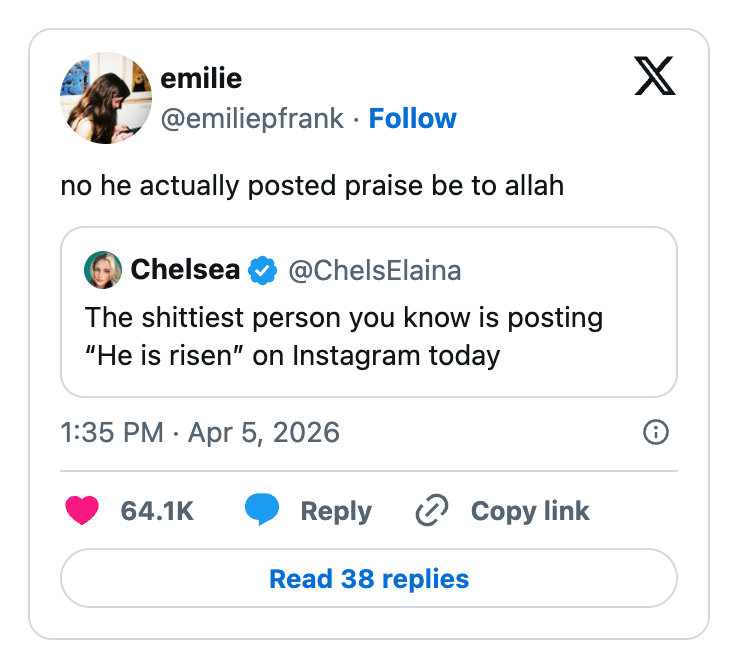The height and width of the screenshot is (654, 734).
Task: Like the tweet with the heart icon
Action: (82, 511)
